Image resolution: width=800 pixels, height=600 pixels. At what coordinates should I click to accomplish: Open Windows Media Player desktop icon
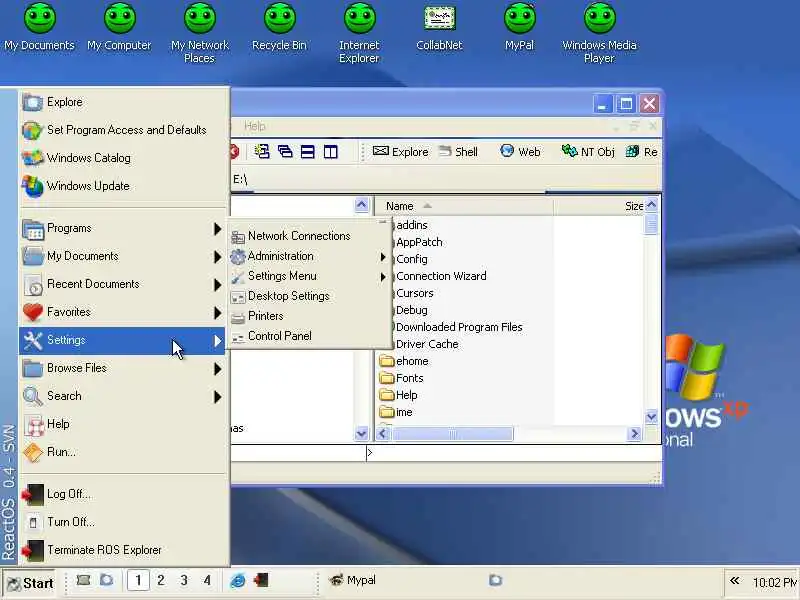[x=599, y=33]
